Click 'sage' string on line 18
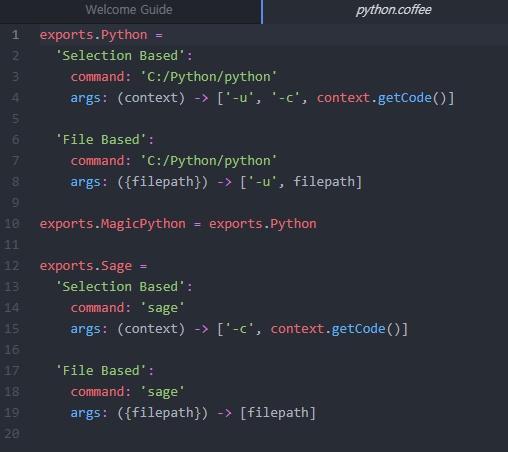Screen dimensions: 508x452 click(x=162, y=392)
